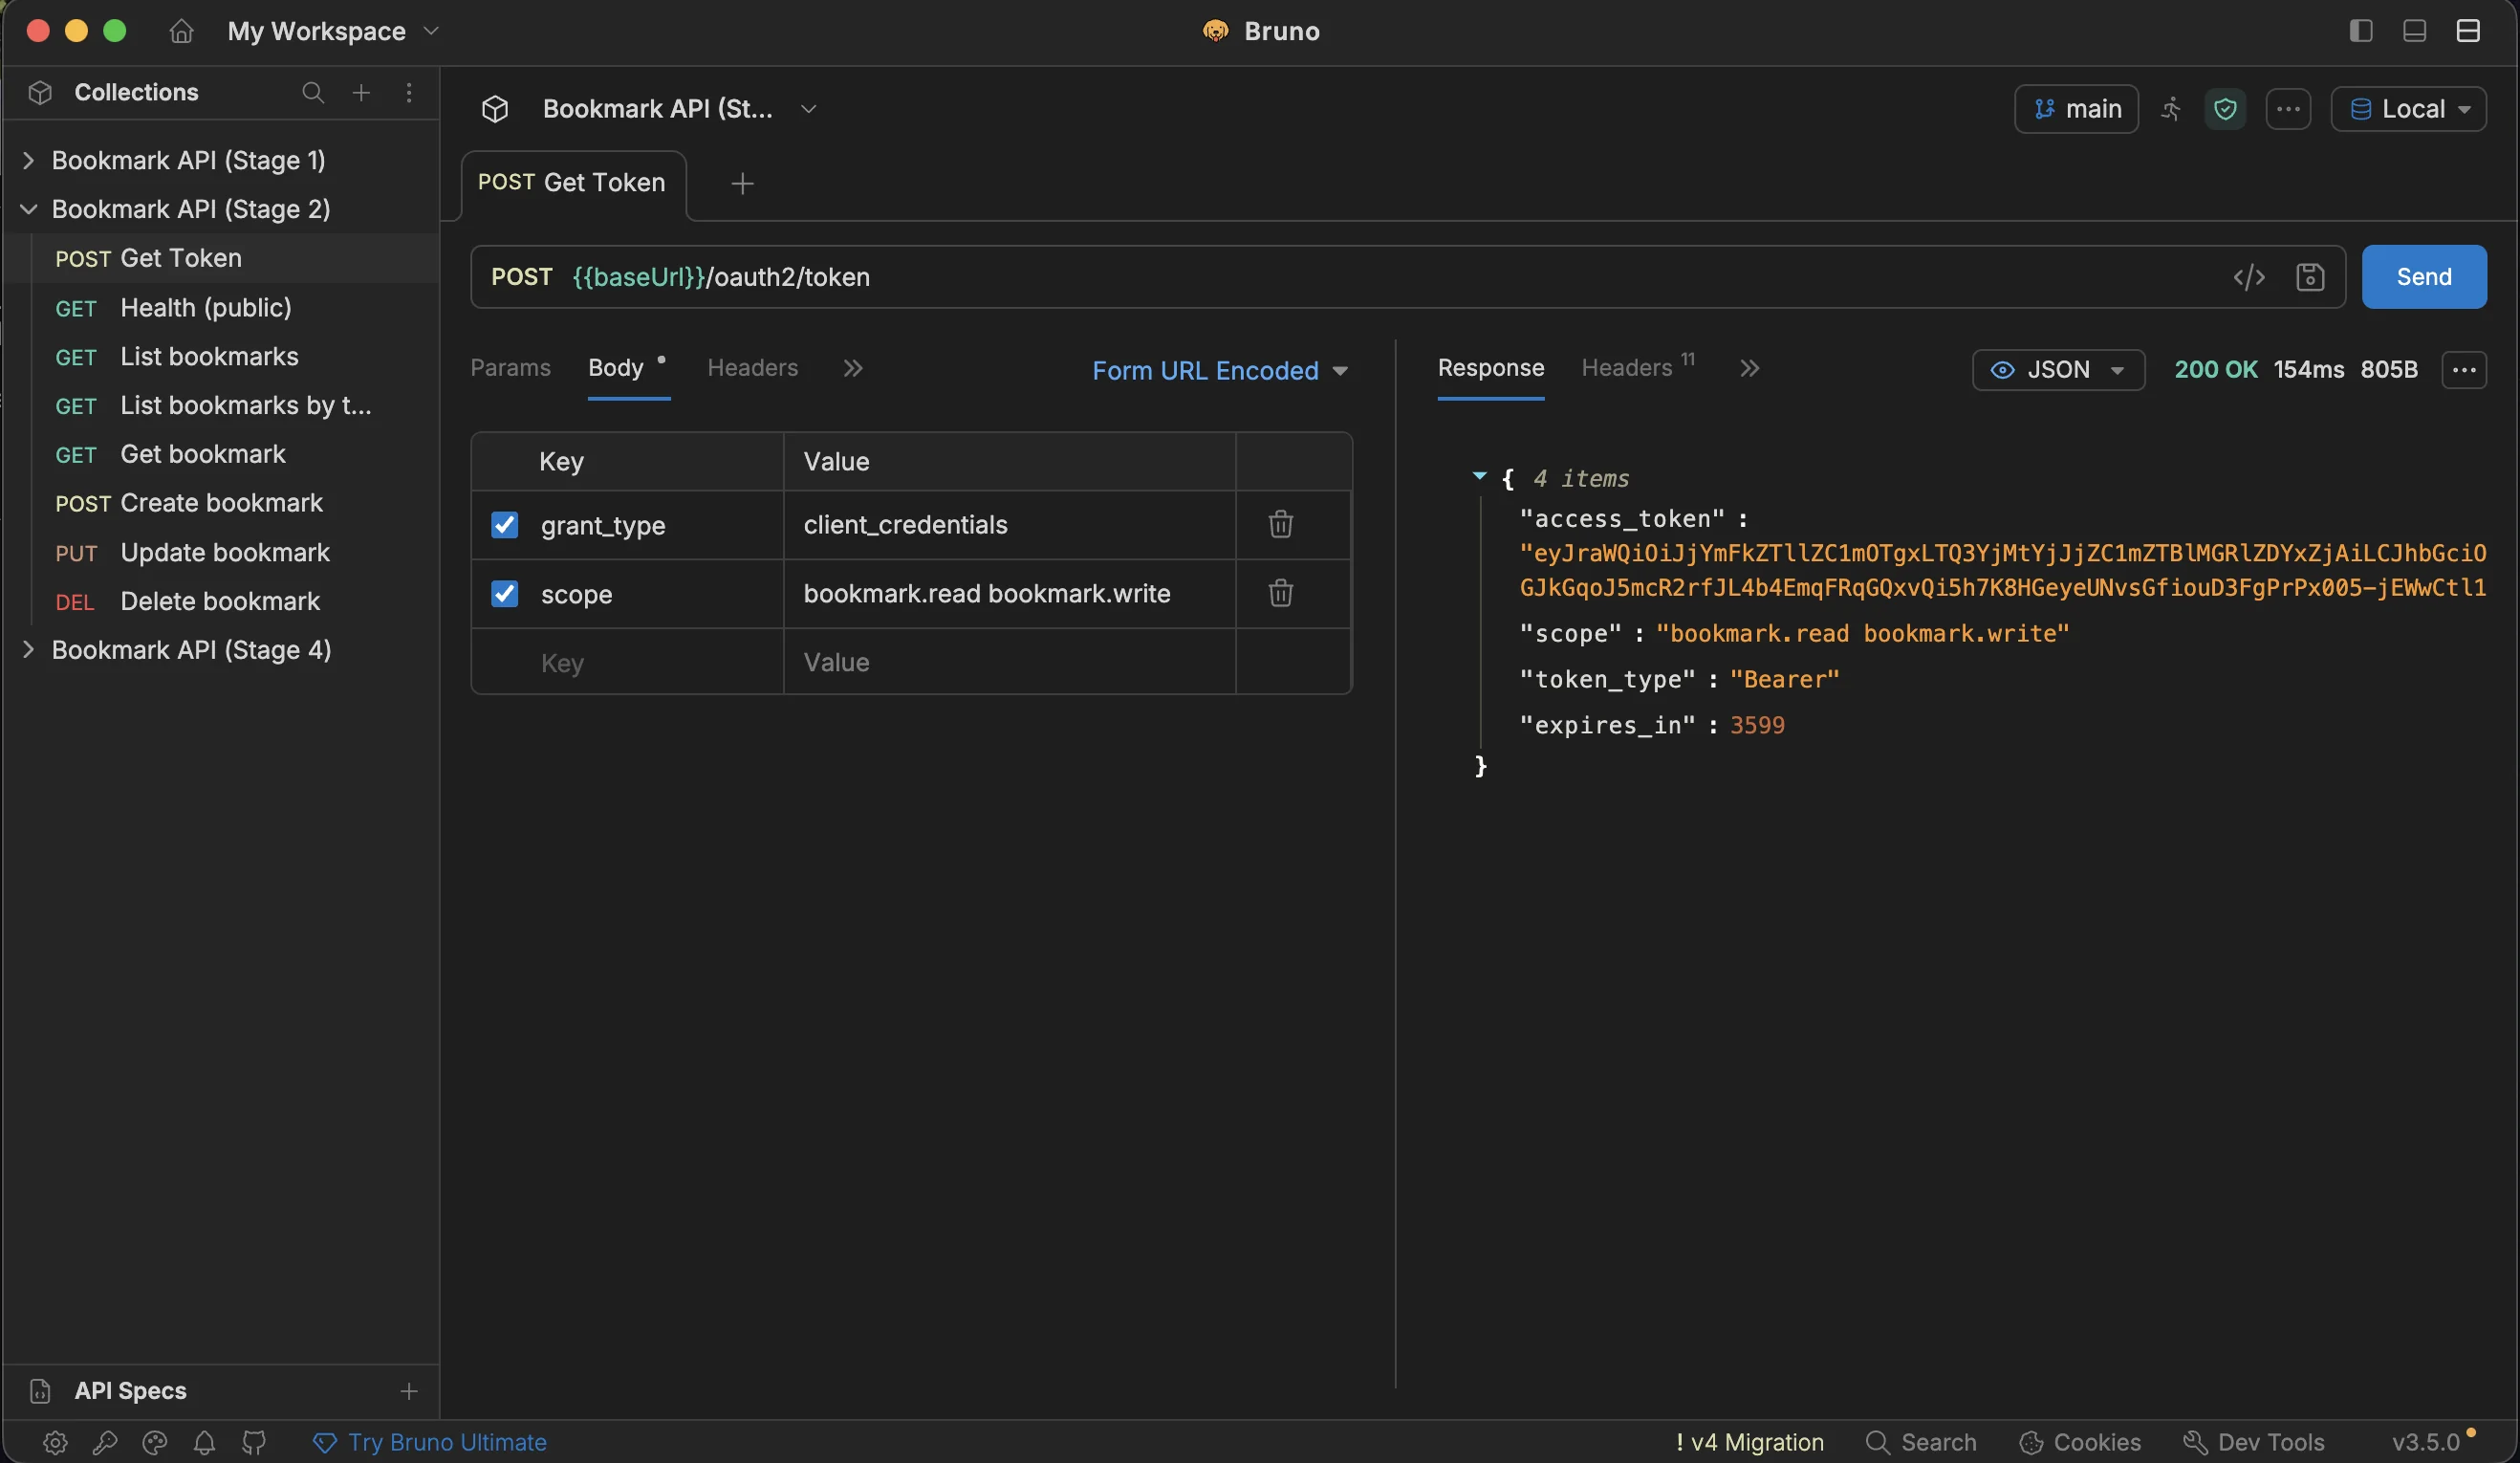Open My Workspace dropdown
The width and height of the screenshot is (2520, 1463).
tap(333, 31)
